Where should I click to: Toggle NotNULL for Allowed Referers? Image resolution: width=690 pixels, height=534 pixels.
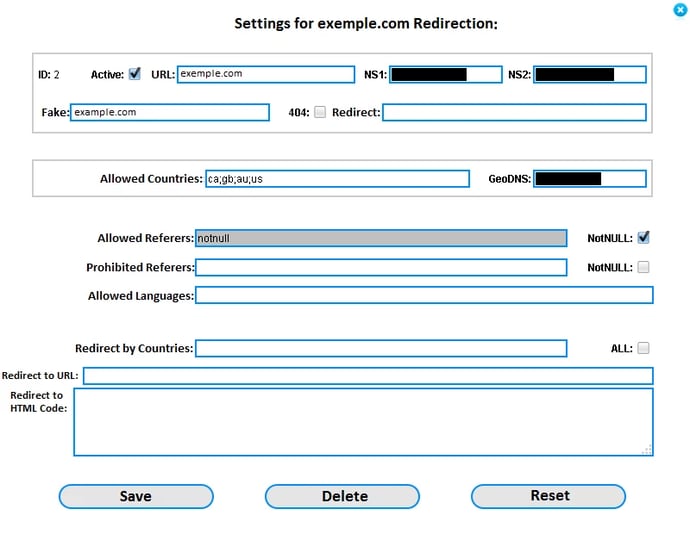tap(644, 238)
